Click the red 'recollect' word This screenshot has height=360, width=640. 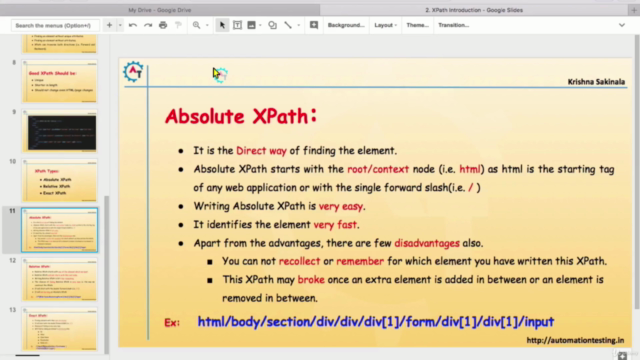pos(299,261)
